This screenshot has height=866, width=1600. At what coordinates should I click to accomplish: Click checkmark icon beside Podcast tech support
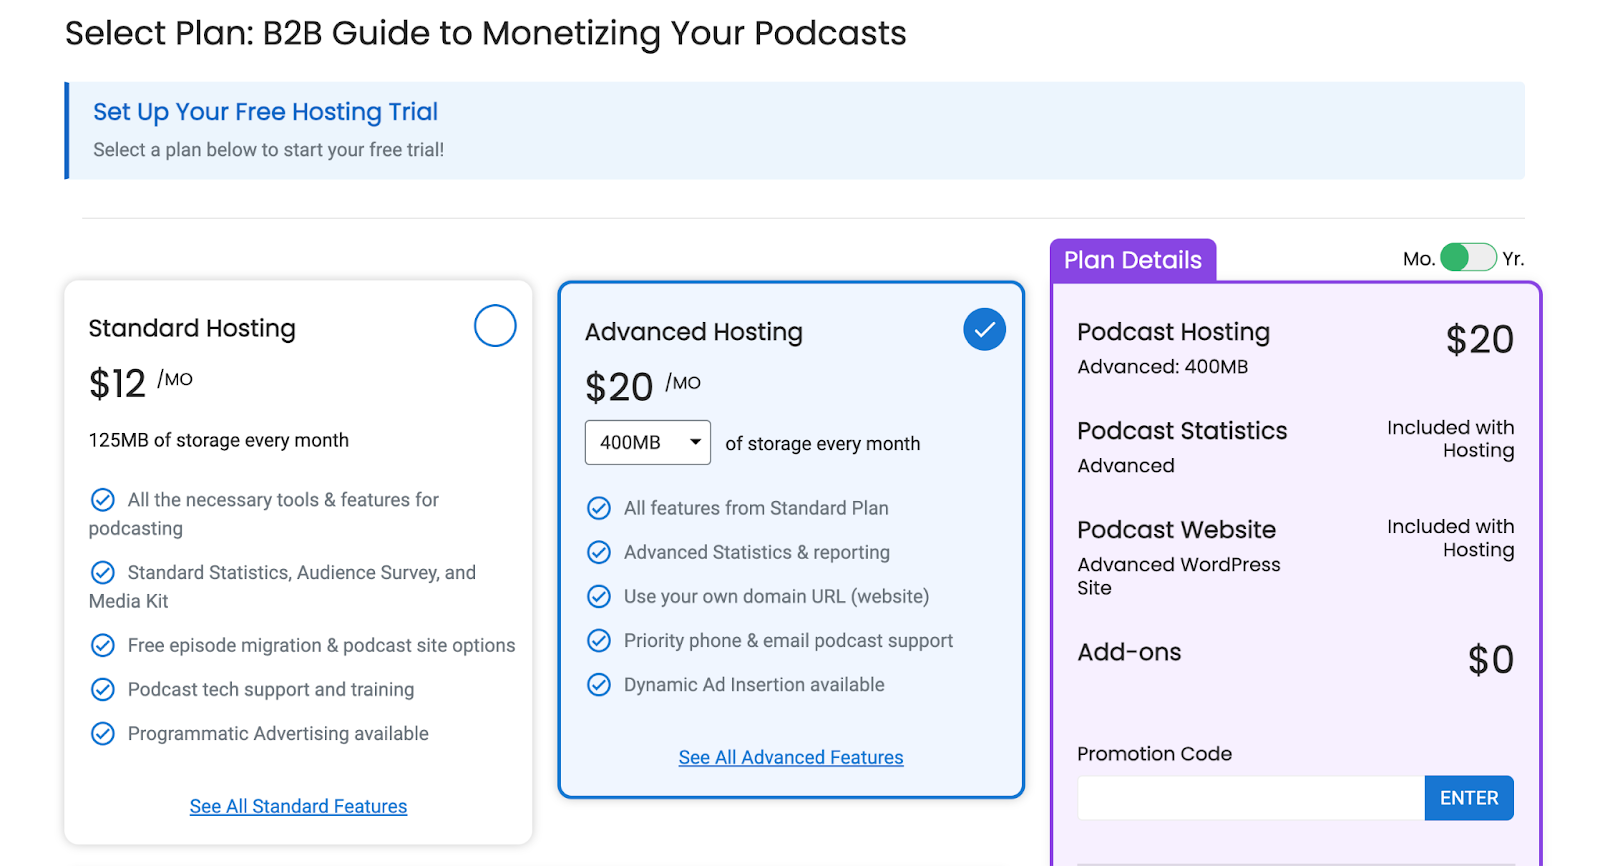click(103, 690)
